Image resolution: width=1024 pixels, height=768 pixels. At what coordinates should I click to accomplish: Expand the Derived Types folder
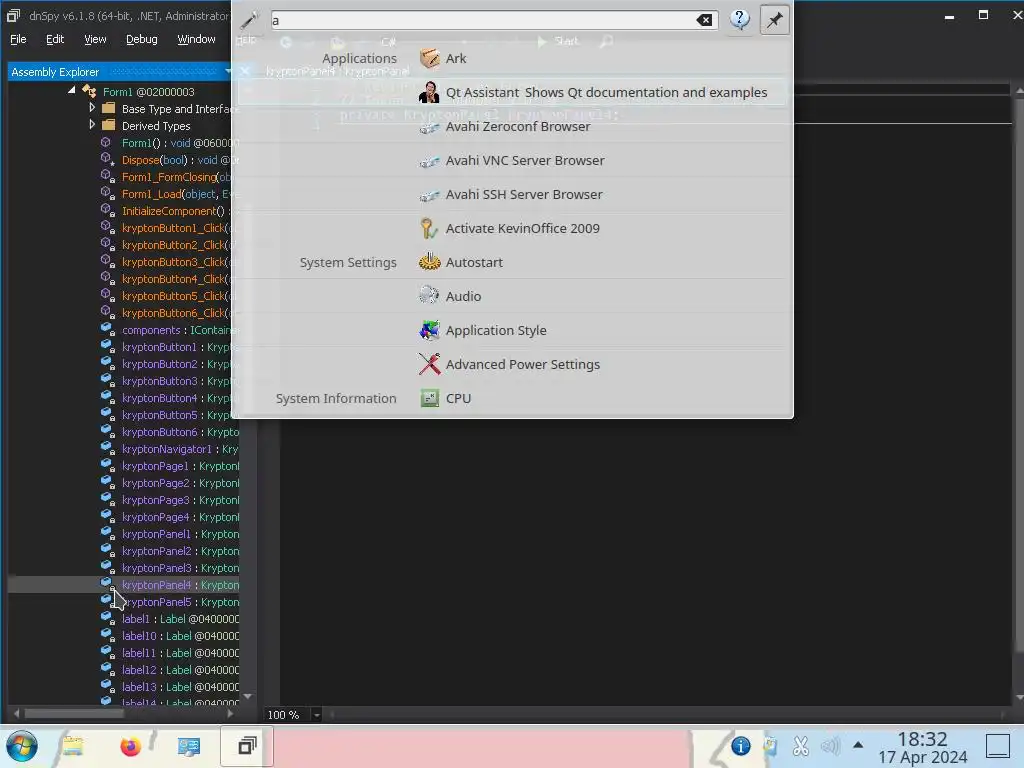(x=92, y=125)
